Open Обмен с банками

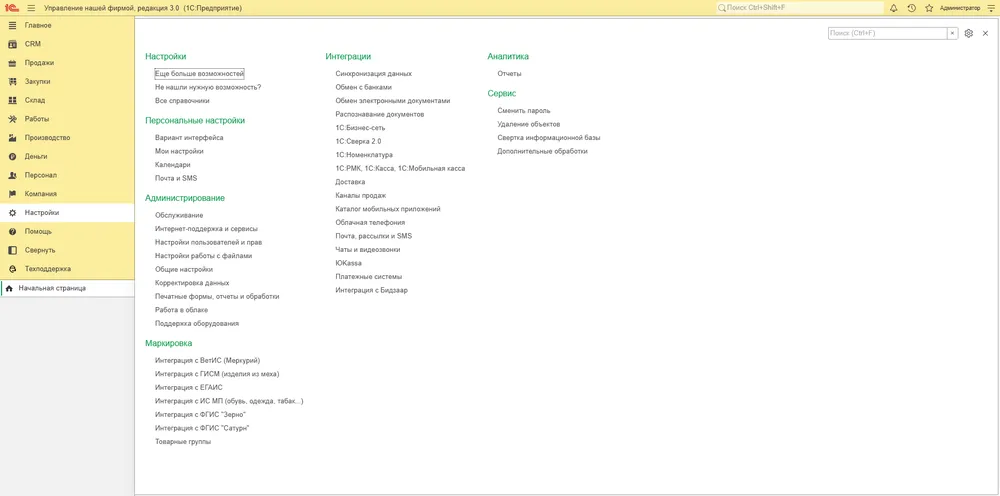click(x=364, y=87)
